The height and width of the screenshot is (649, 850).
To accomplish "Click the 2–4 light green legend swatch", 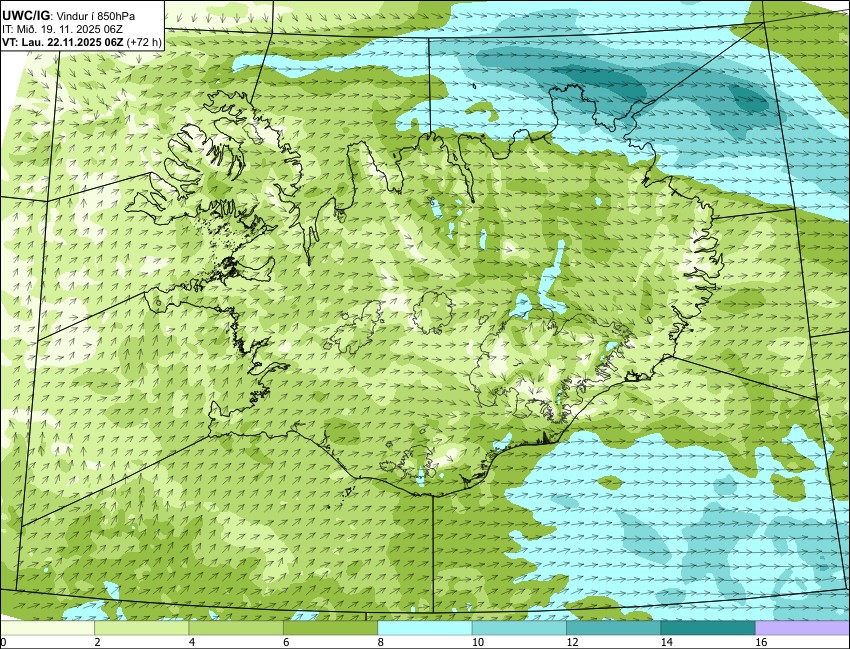I will pos(141,628).
